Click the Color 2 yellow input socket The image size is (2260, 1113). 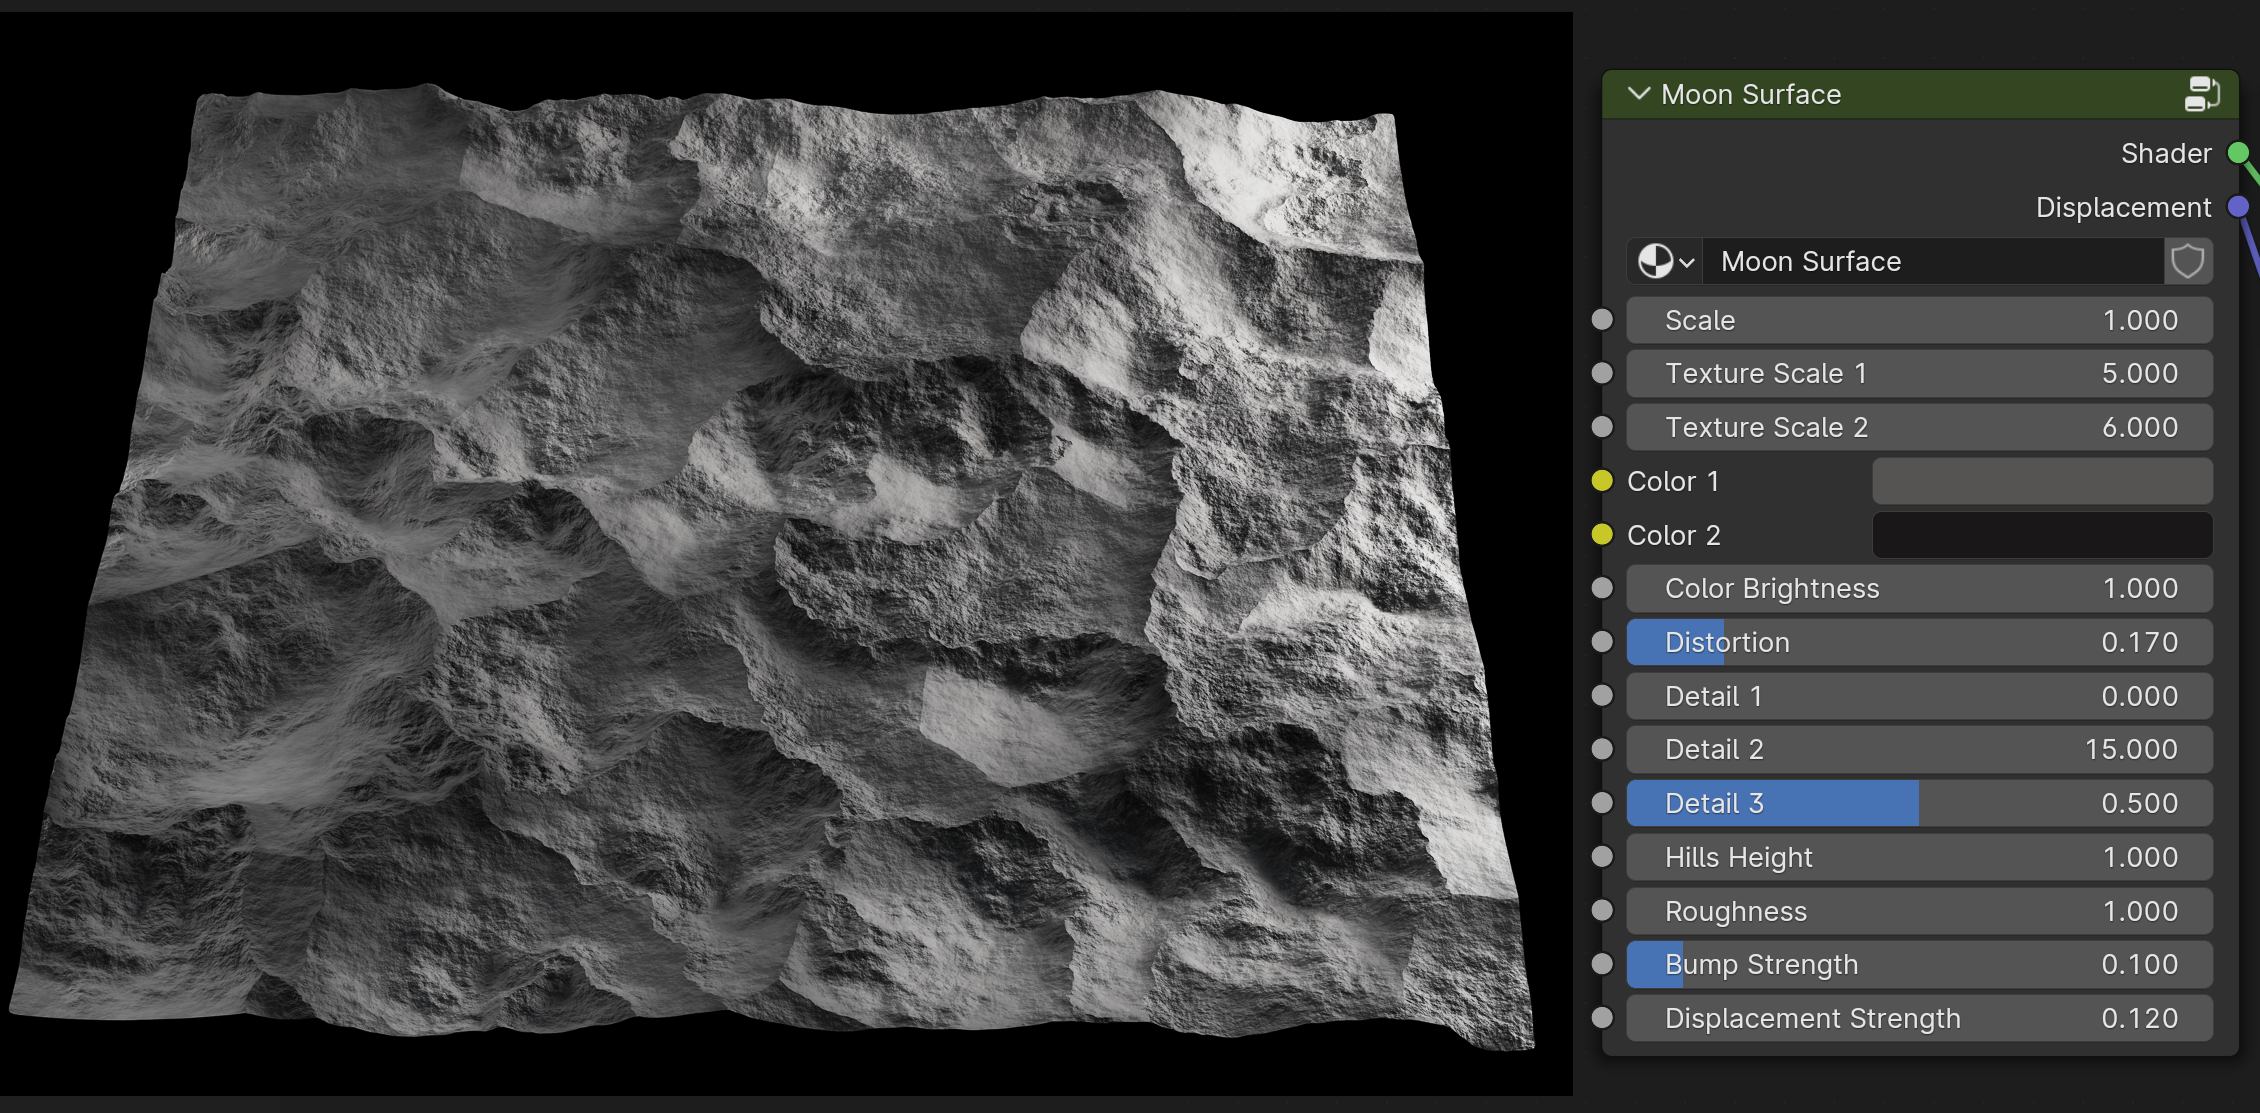[x=1602, y=535]
